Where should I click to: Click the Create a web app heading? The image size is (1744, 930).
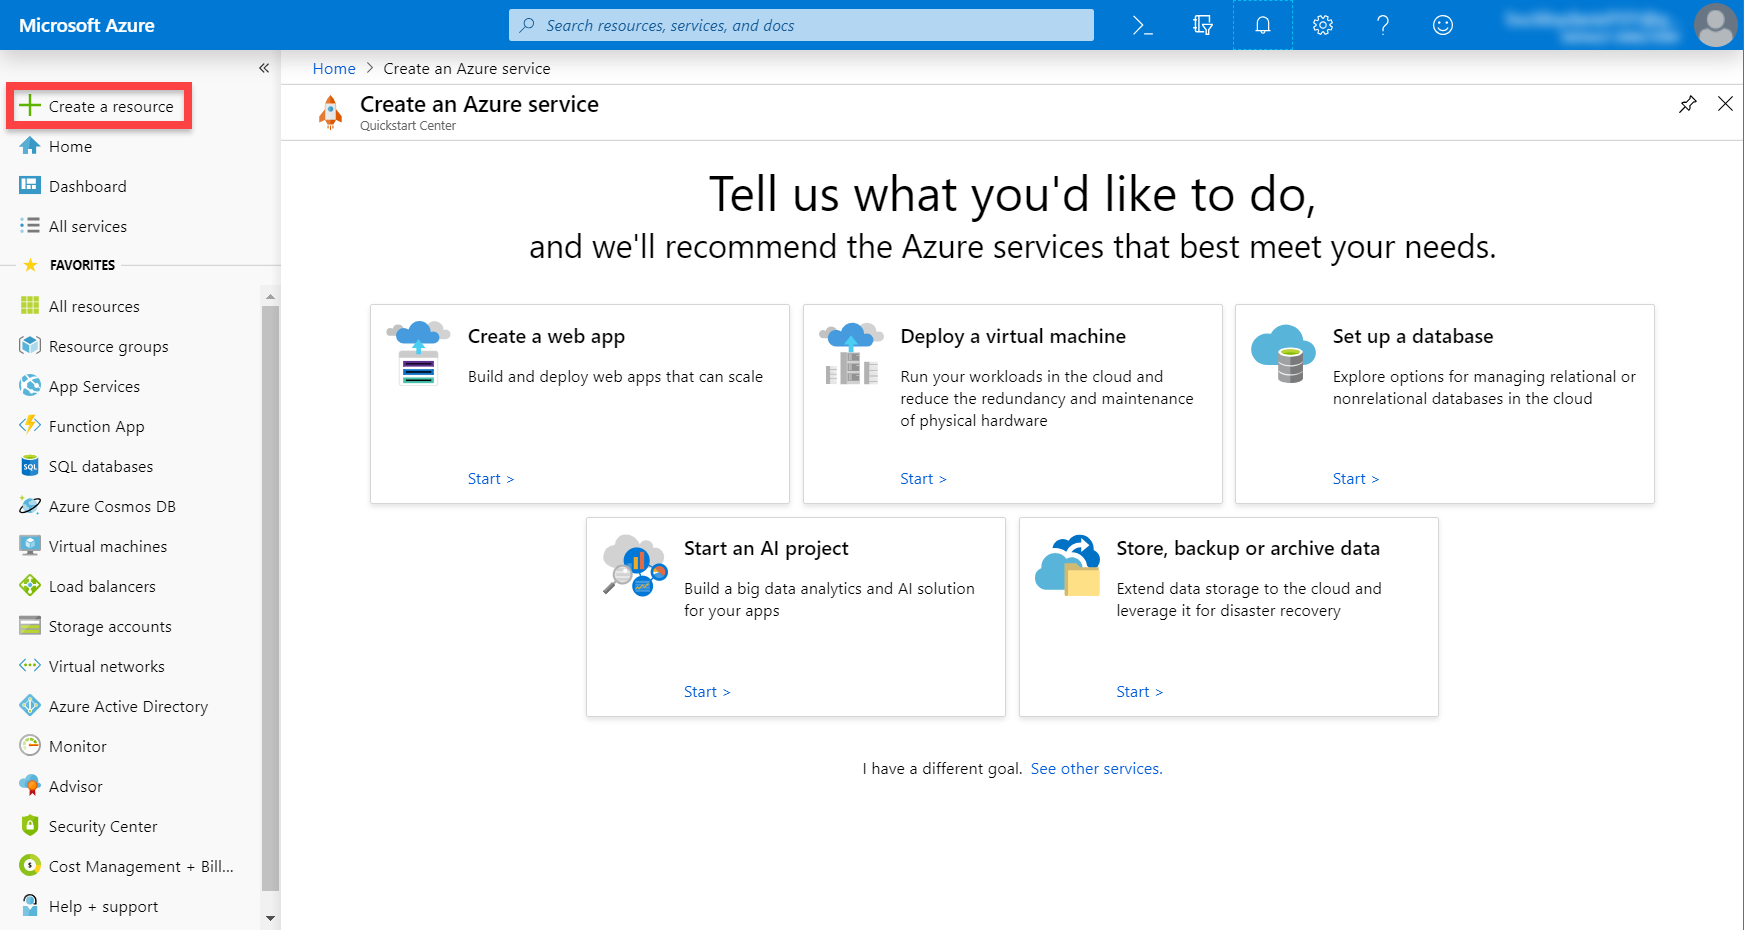546,337
